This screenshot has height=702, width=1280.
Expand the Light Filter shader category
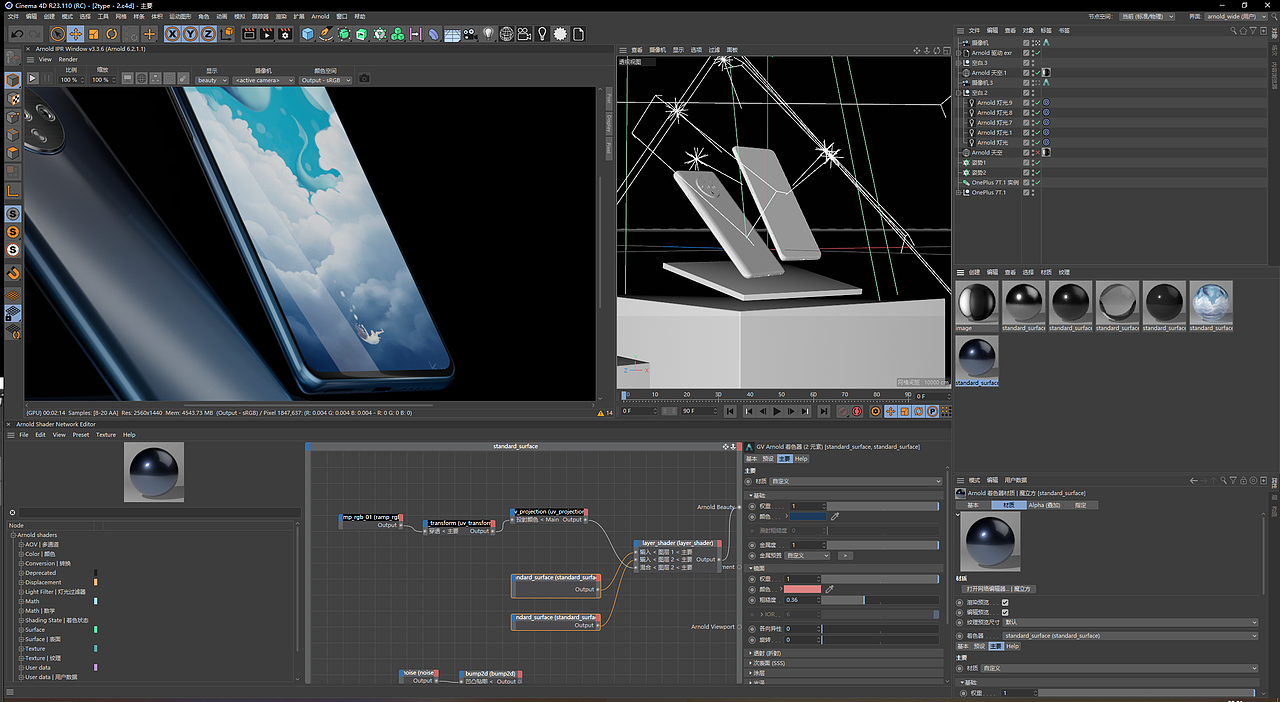tap(21, 592)
